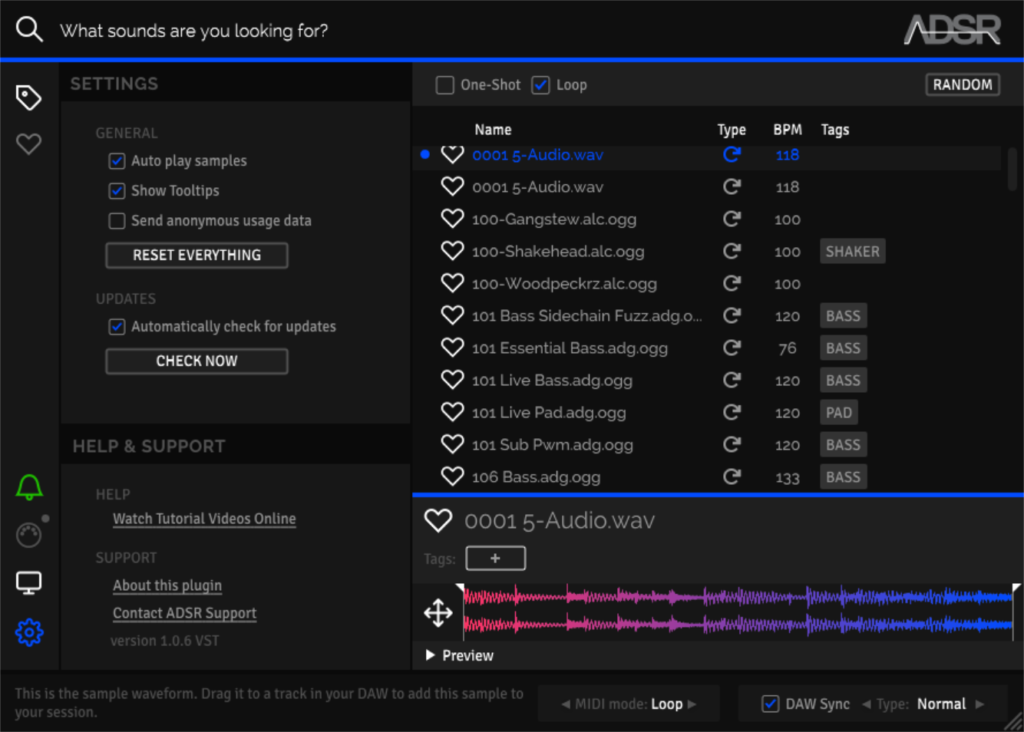This screenshot has width=1024, height=732.
Task: Toggle the DAW Sync checkbox
Action: pos(770,704)
